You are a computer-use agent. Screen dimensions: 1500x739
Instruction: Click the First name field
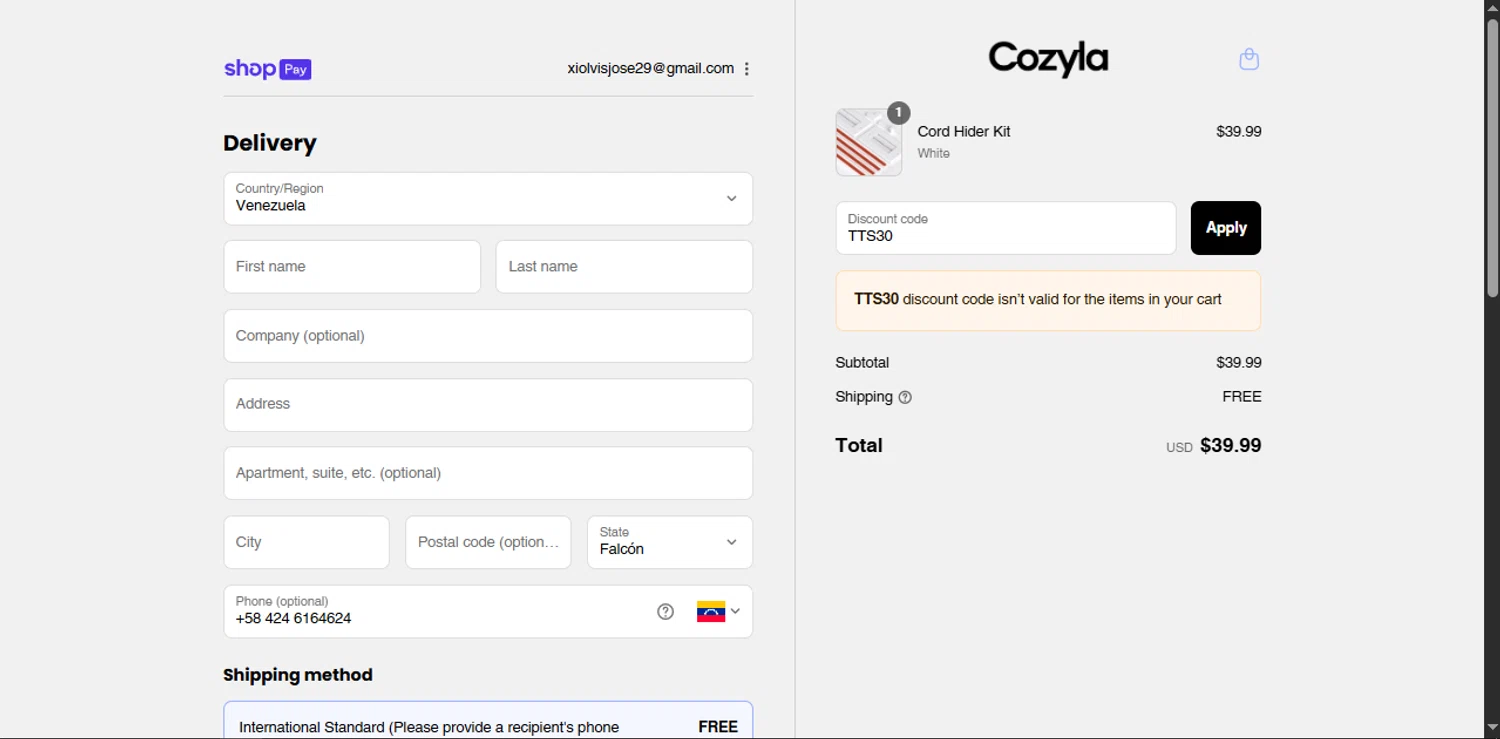352,266
